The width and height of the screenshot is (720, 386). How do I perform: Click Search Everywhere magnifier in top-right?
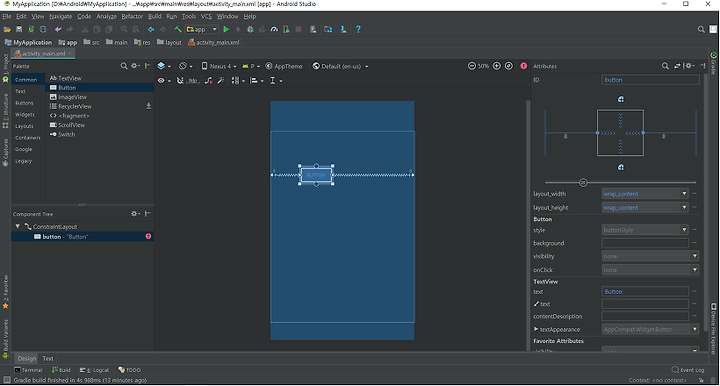701,29
